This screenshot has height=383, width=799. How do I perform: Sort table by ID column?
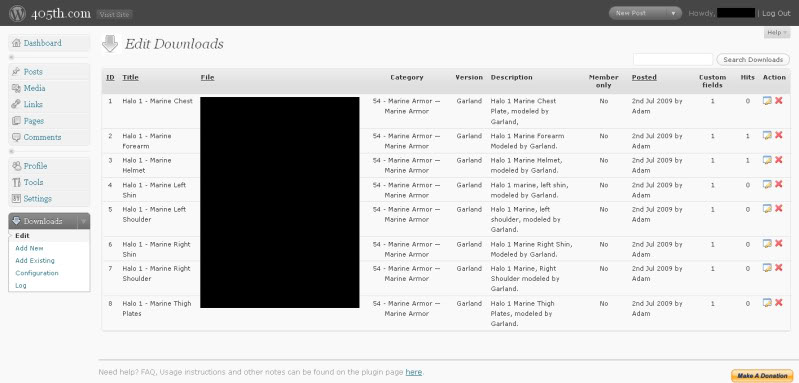110,77
